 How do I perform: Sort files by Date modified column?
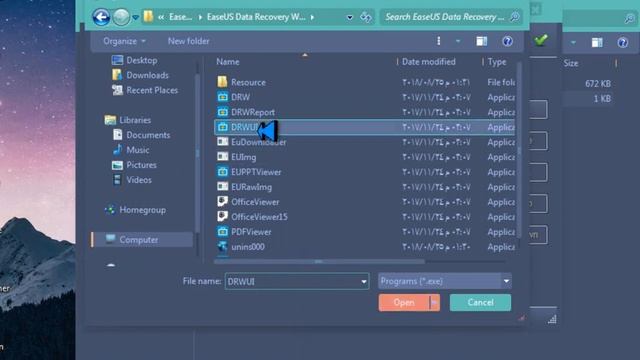tap(429, 62)
